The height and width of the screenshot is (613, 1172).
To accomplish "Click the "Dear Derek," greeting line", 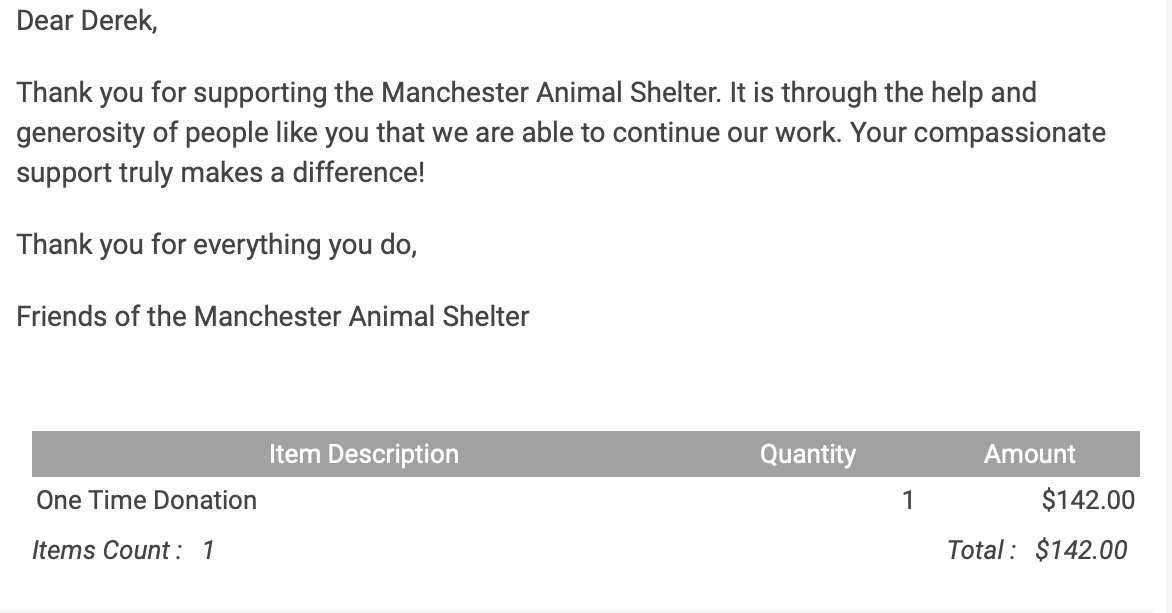I will [87, 21].
